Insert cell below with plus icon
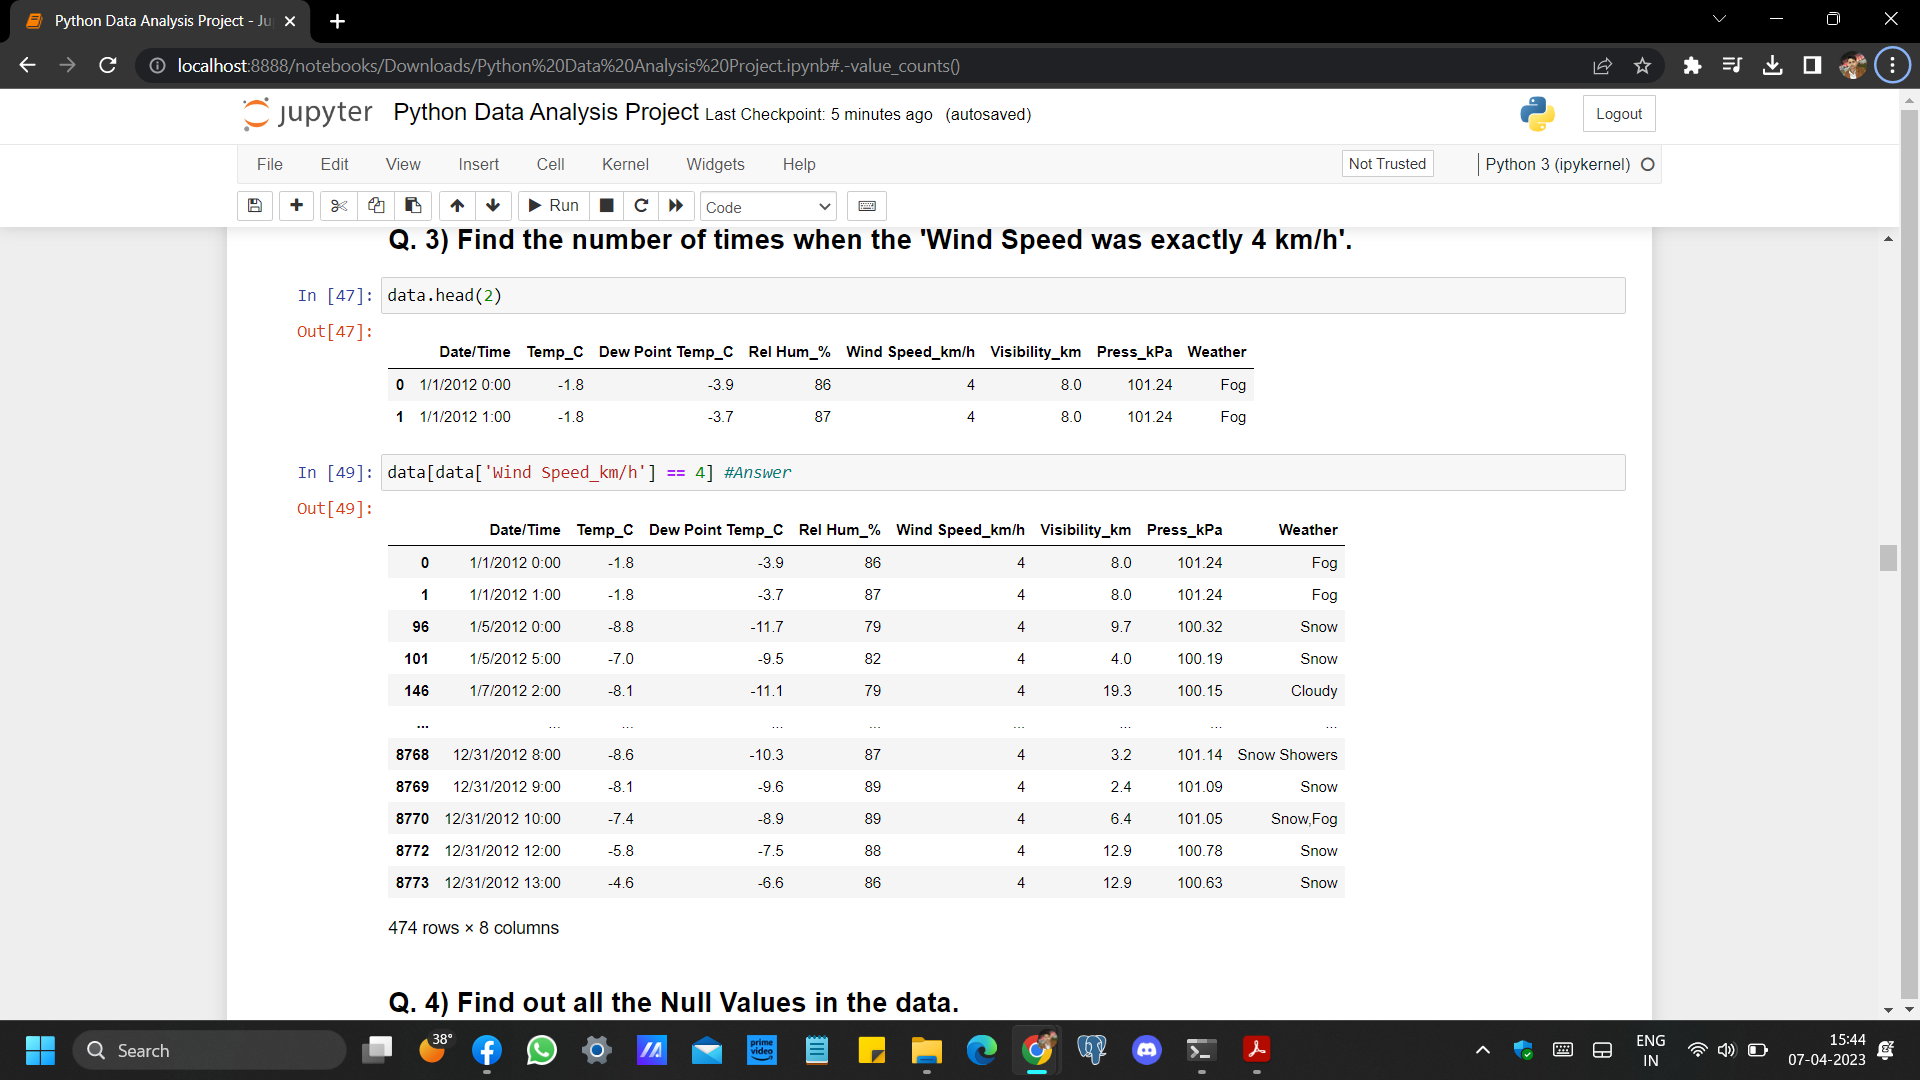 (x=296, y=206)
